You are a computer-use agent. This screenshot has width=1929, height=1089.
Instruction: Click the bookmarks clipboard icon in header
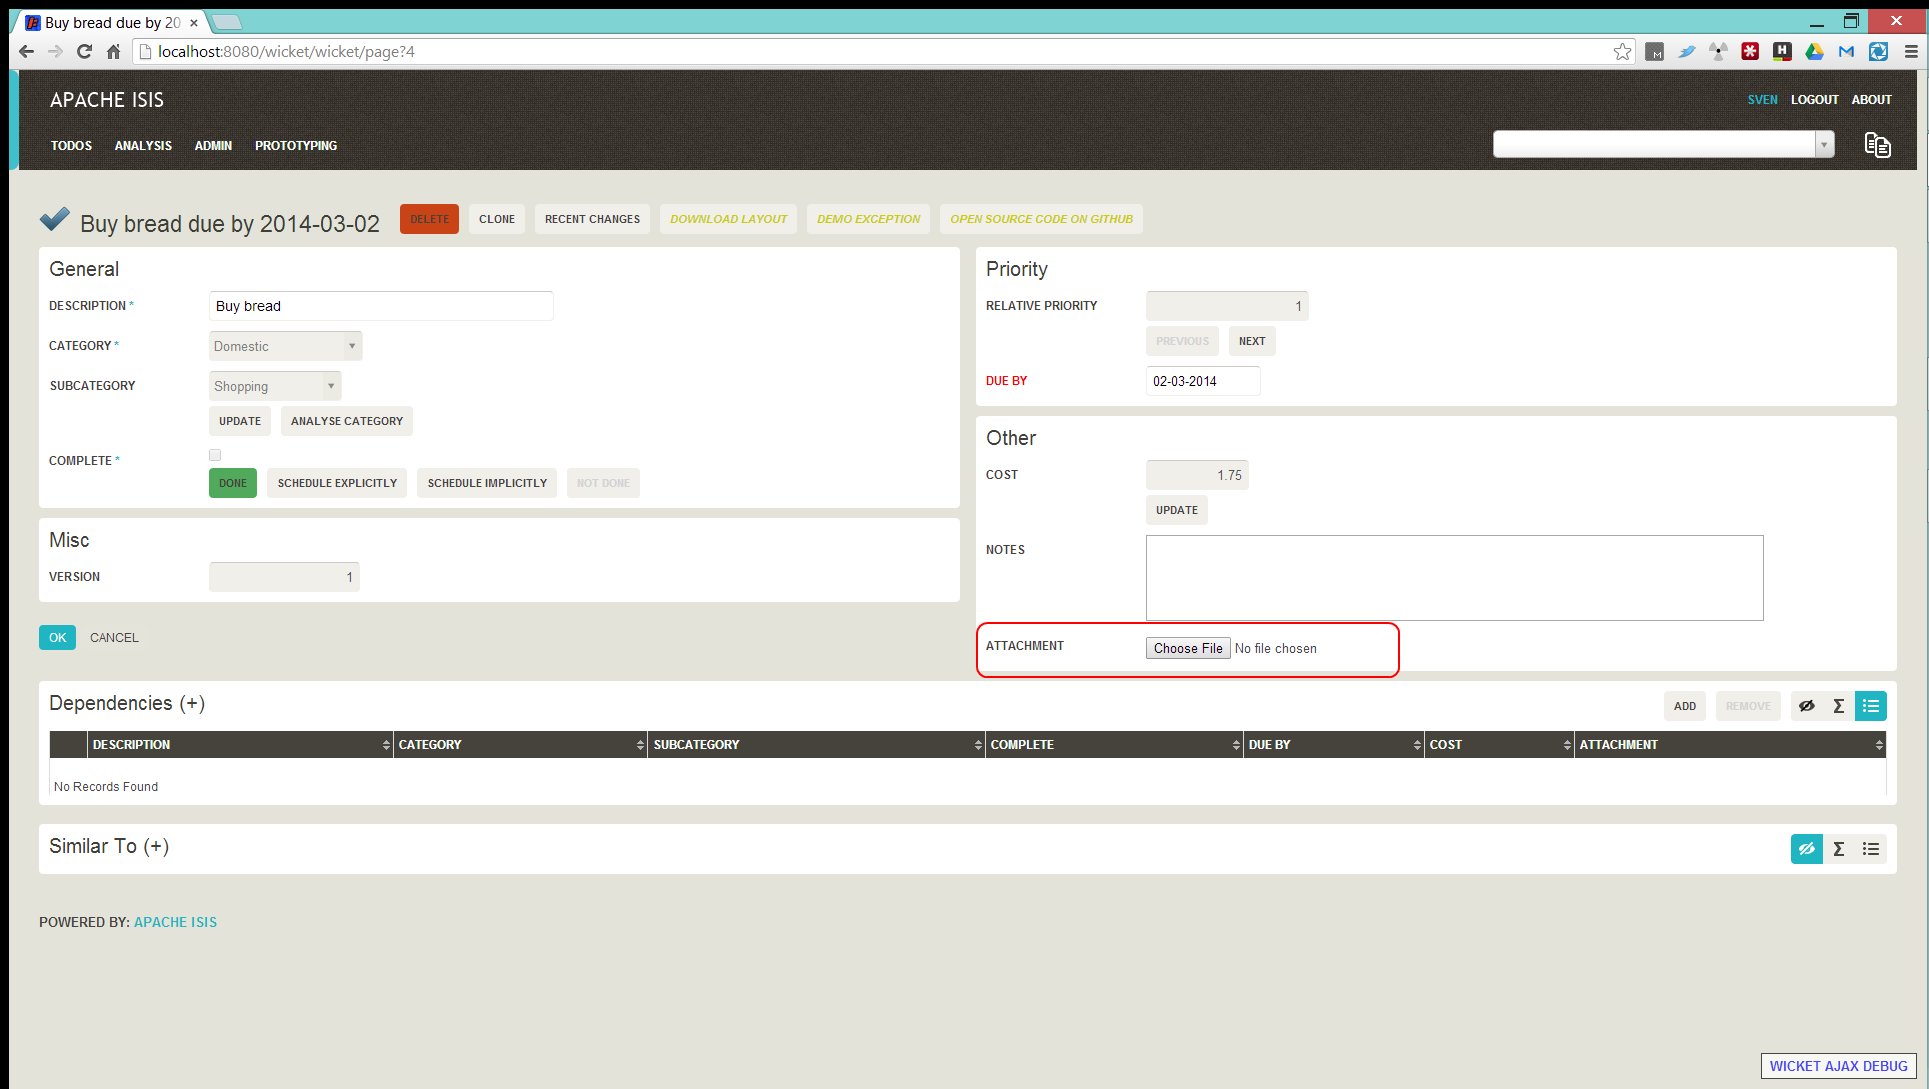tap(1877, 145)
